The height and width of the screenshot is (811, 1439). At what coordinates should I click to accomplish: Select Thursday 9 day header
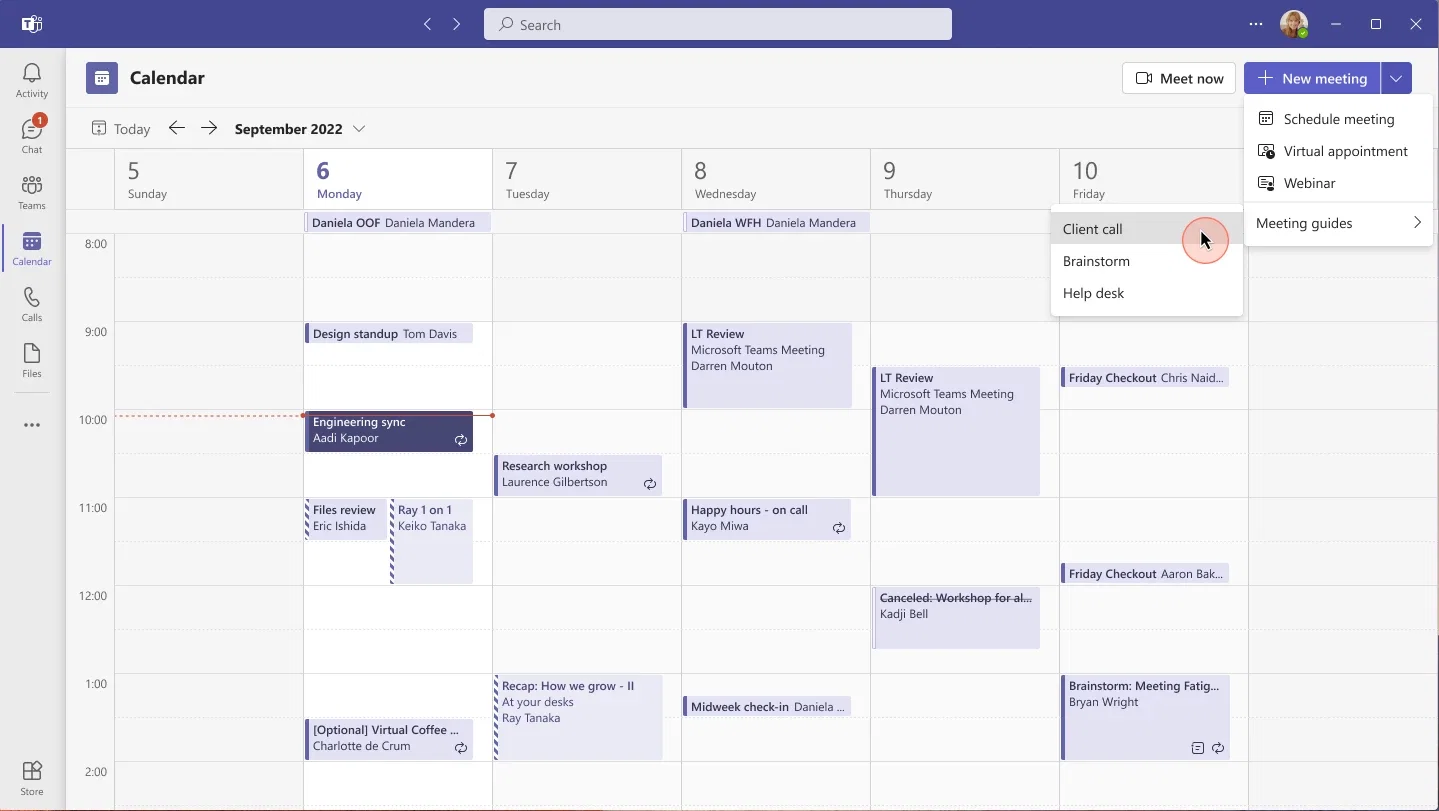click(x=965, y=180)
